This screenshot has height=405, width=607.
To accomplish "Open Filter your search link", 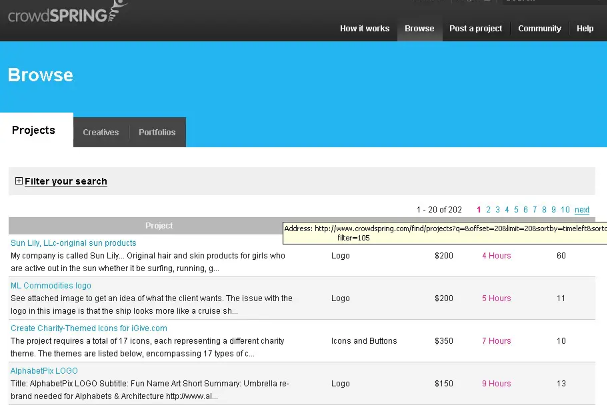I will click(x=66, y=181).
